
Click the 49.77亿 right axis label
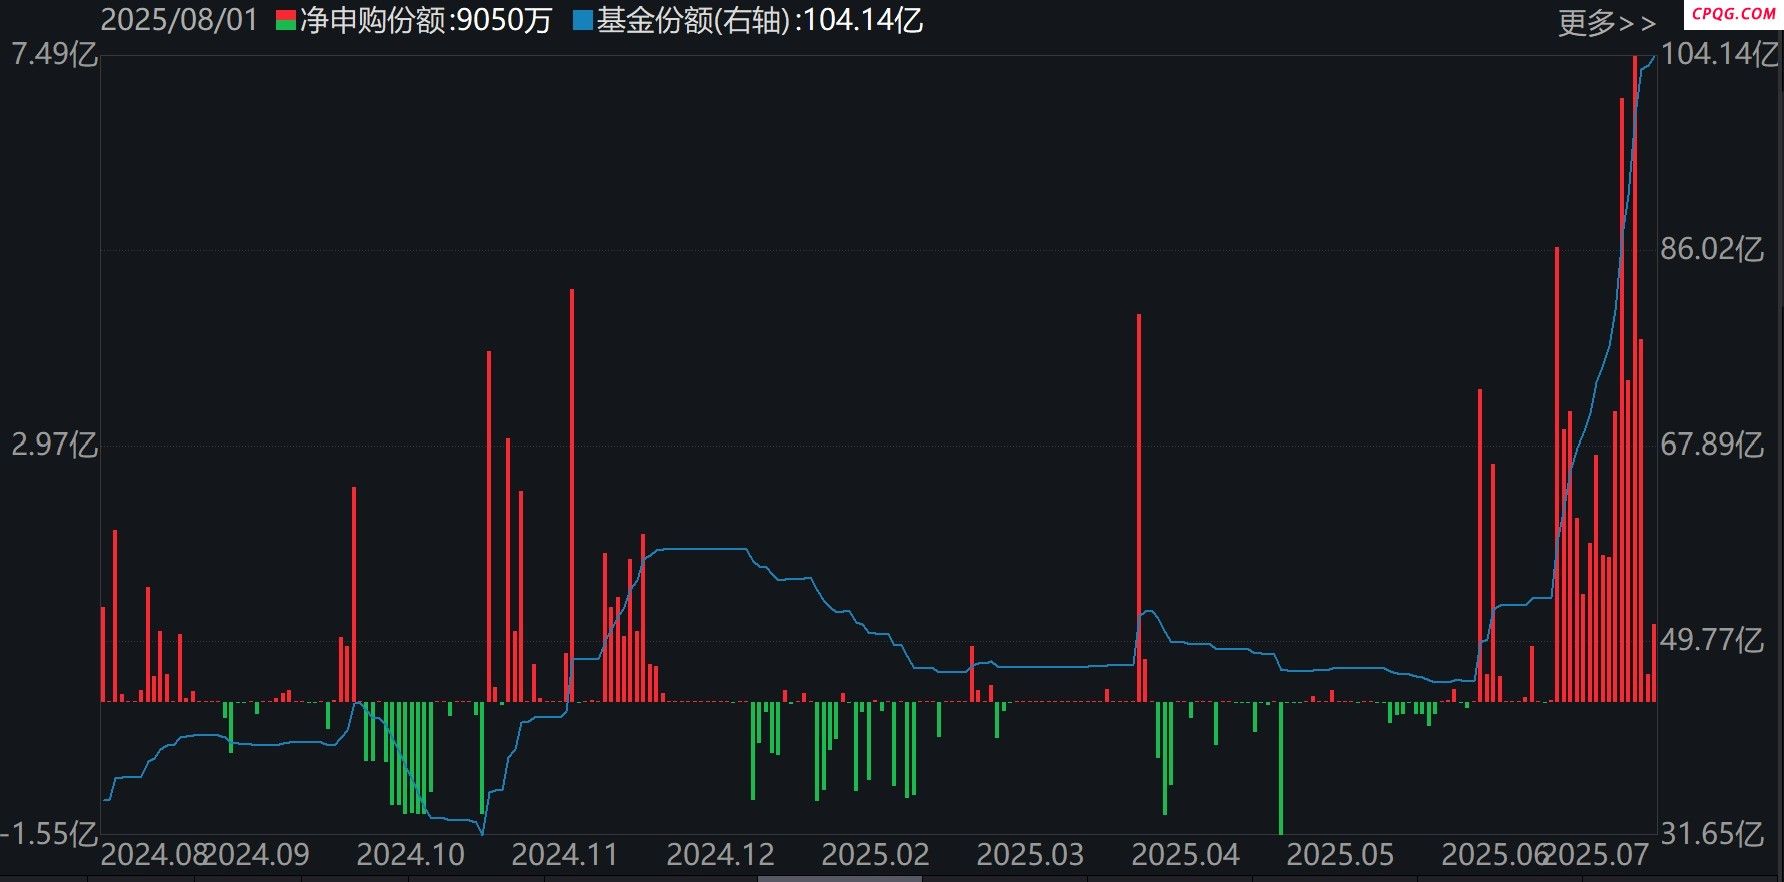tap(1712, 640)
